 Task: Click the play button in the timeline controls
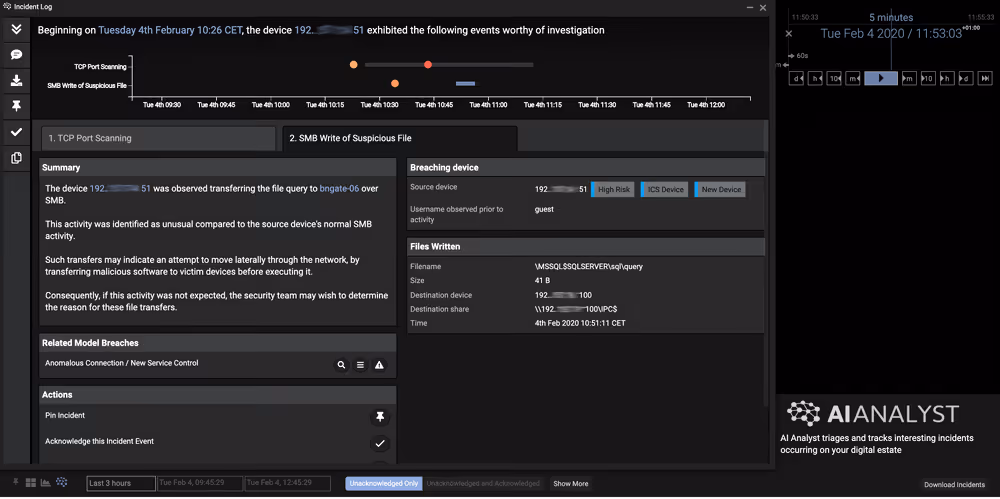[x=881, y=78]
